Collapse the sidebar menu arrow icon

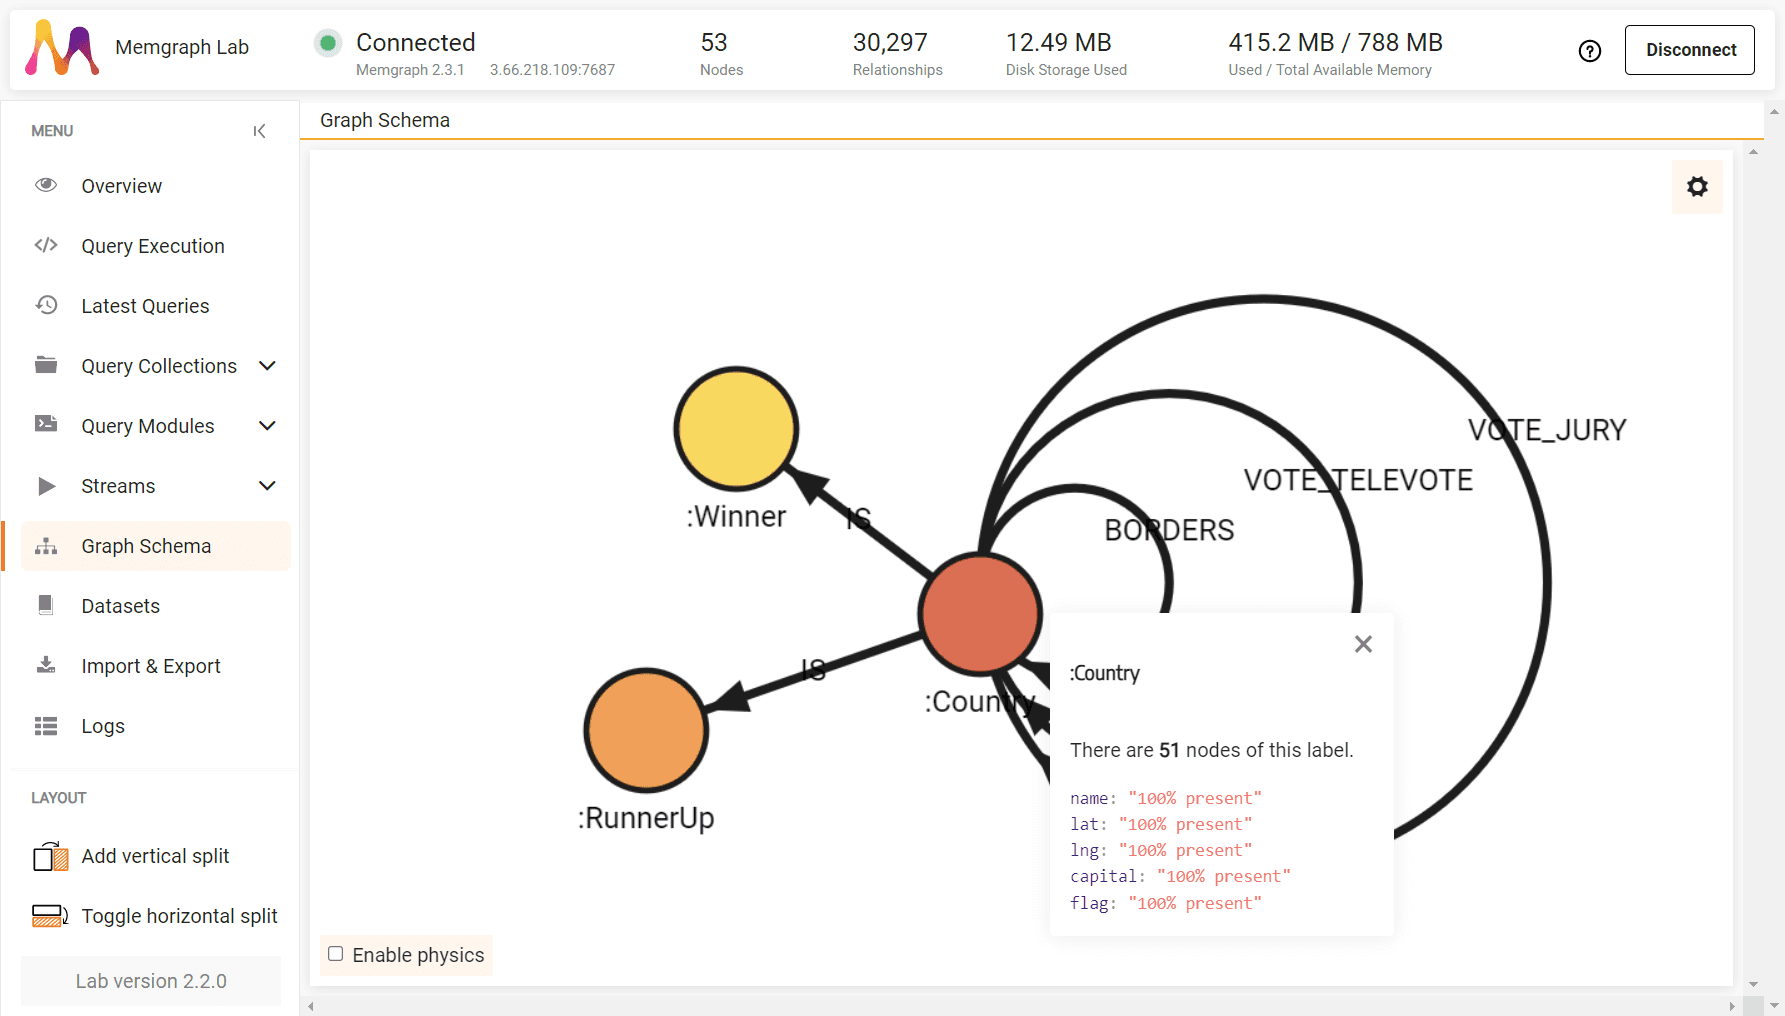pyautogui.click(x=260, y=131)
